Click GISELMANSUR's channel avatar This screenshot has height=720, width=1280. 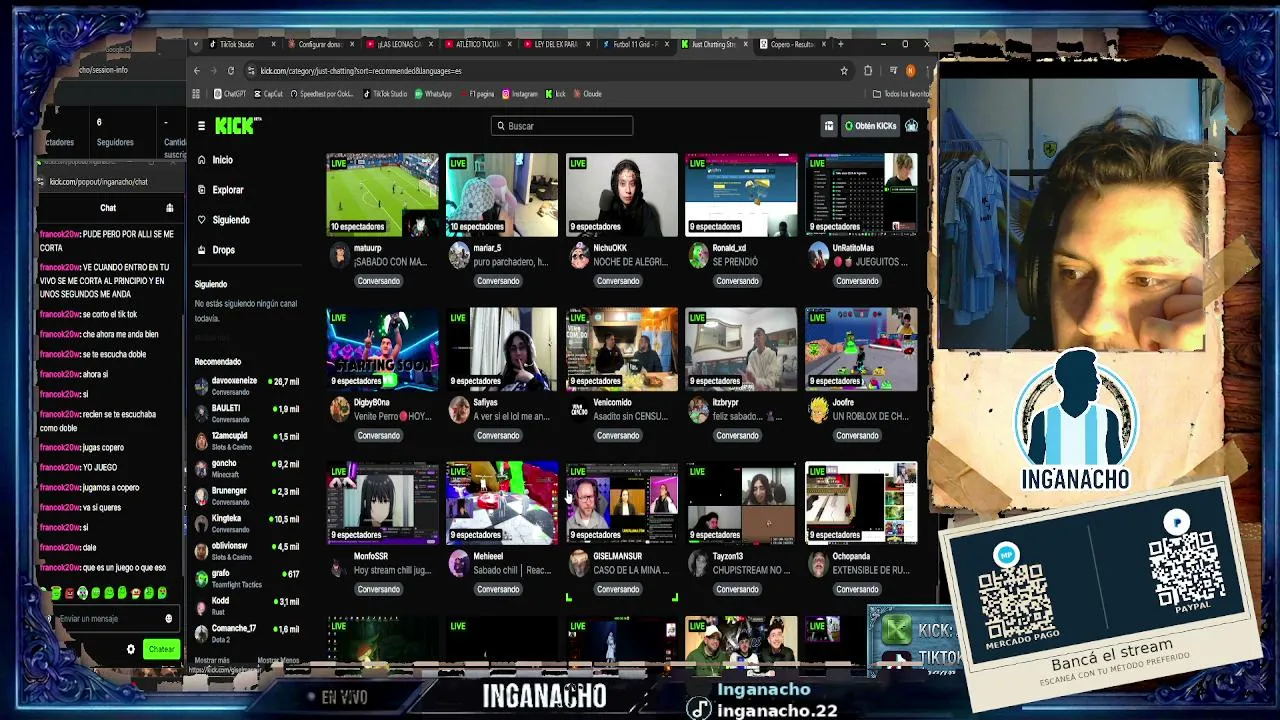point(579,564)
